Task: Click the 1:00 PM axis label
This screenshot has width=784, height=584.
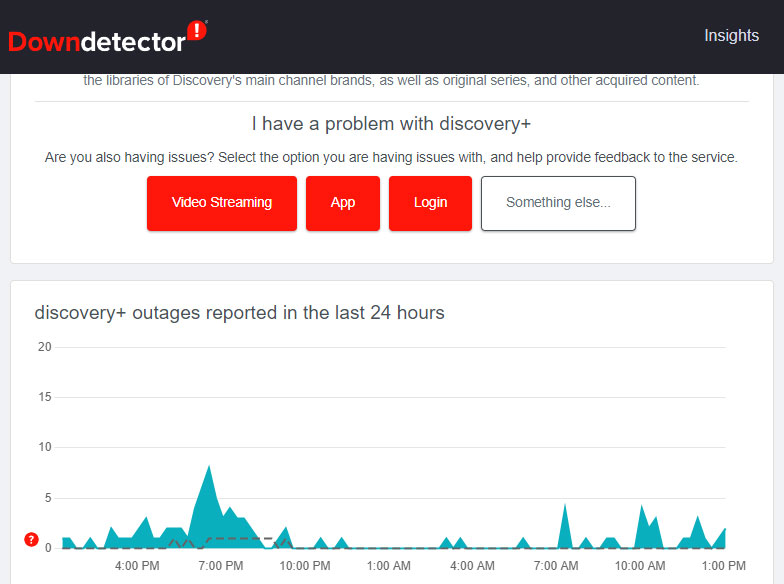Action: coord(724,566)
